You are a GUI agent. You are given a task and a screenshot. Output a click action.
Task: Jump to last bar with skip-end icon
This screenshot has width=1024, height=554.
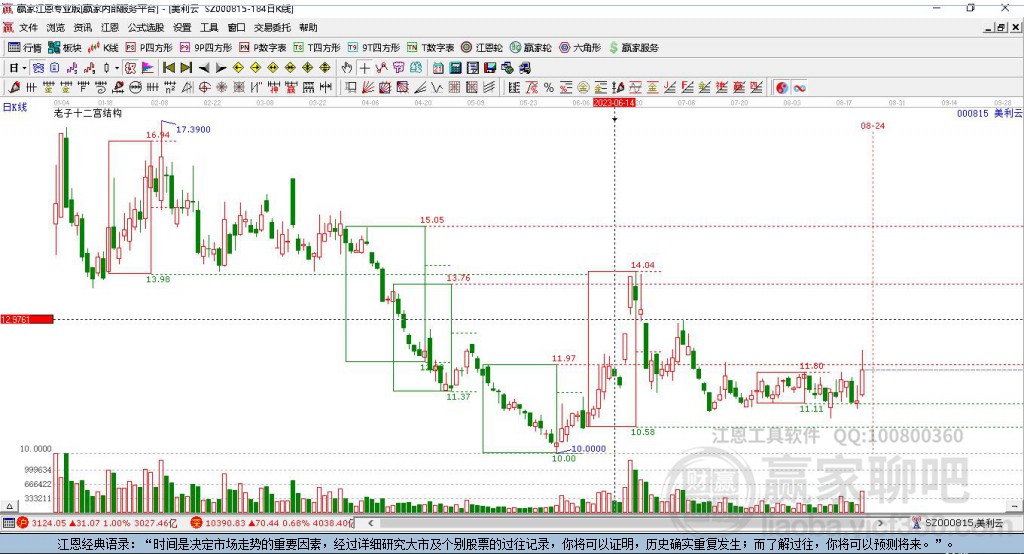pyautogui.click(x=186, y=68)
